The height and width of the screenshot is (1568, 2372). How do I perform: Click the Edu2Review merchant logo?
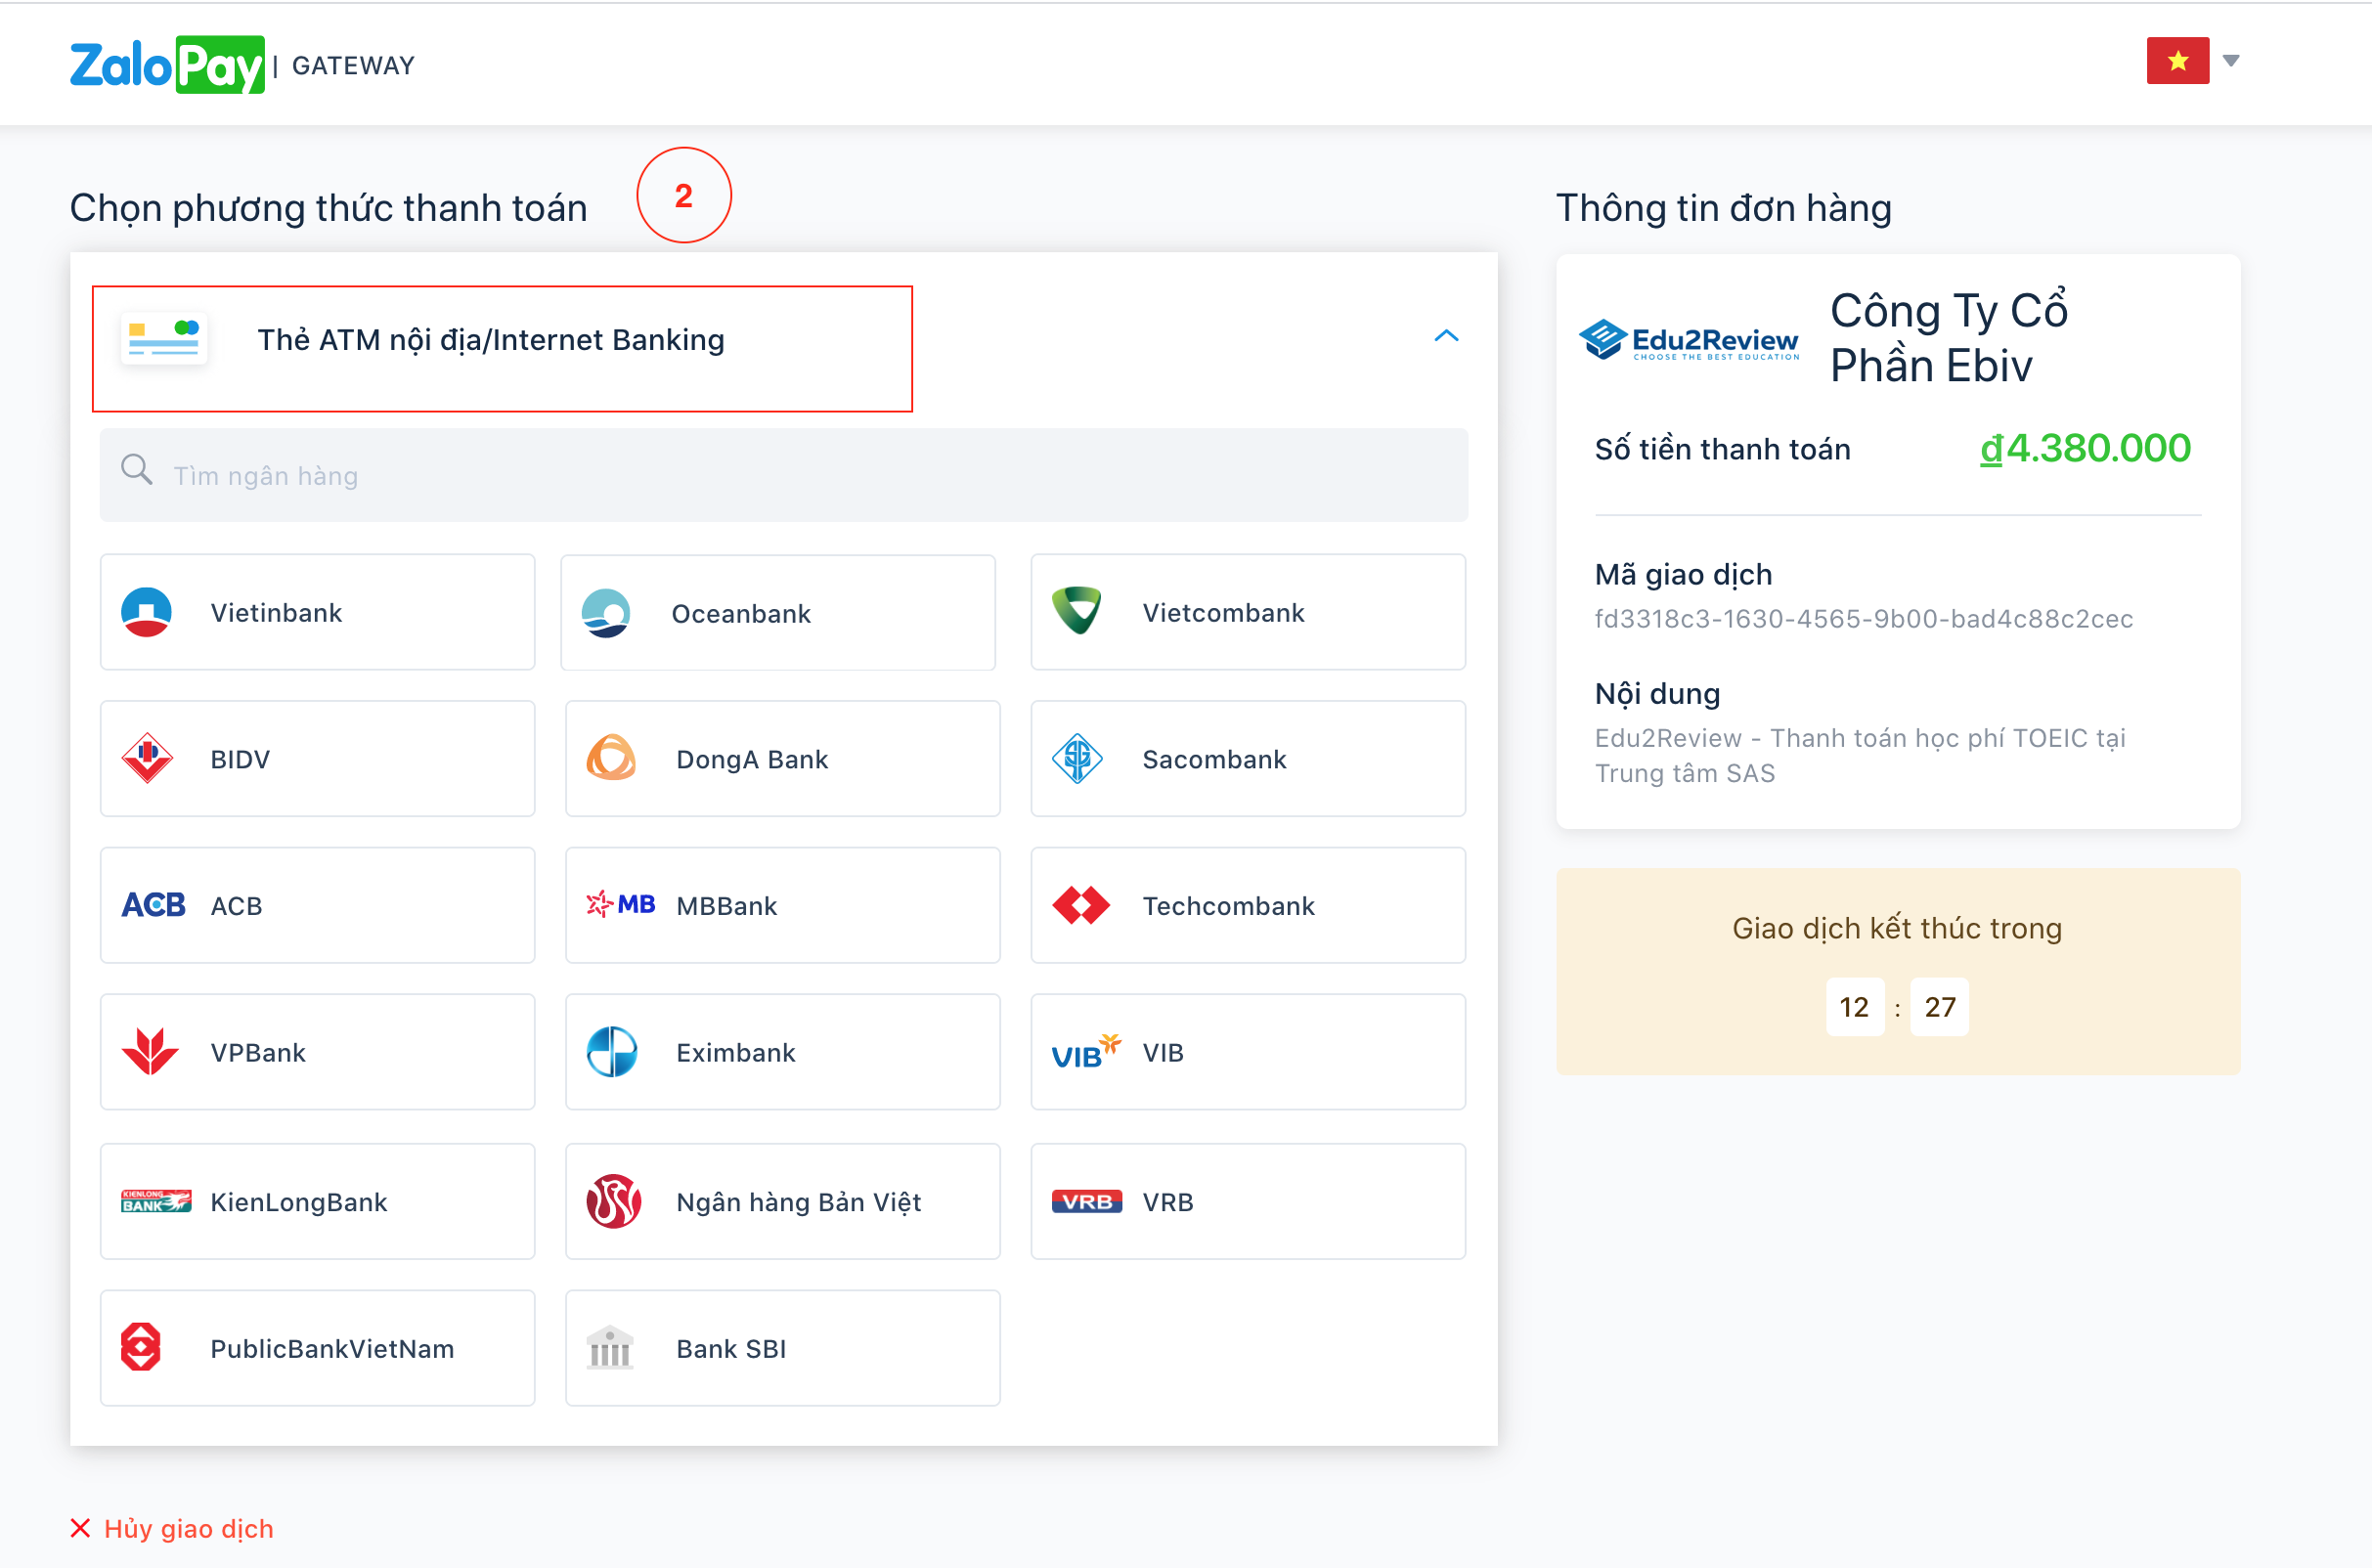point(1689,341)
